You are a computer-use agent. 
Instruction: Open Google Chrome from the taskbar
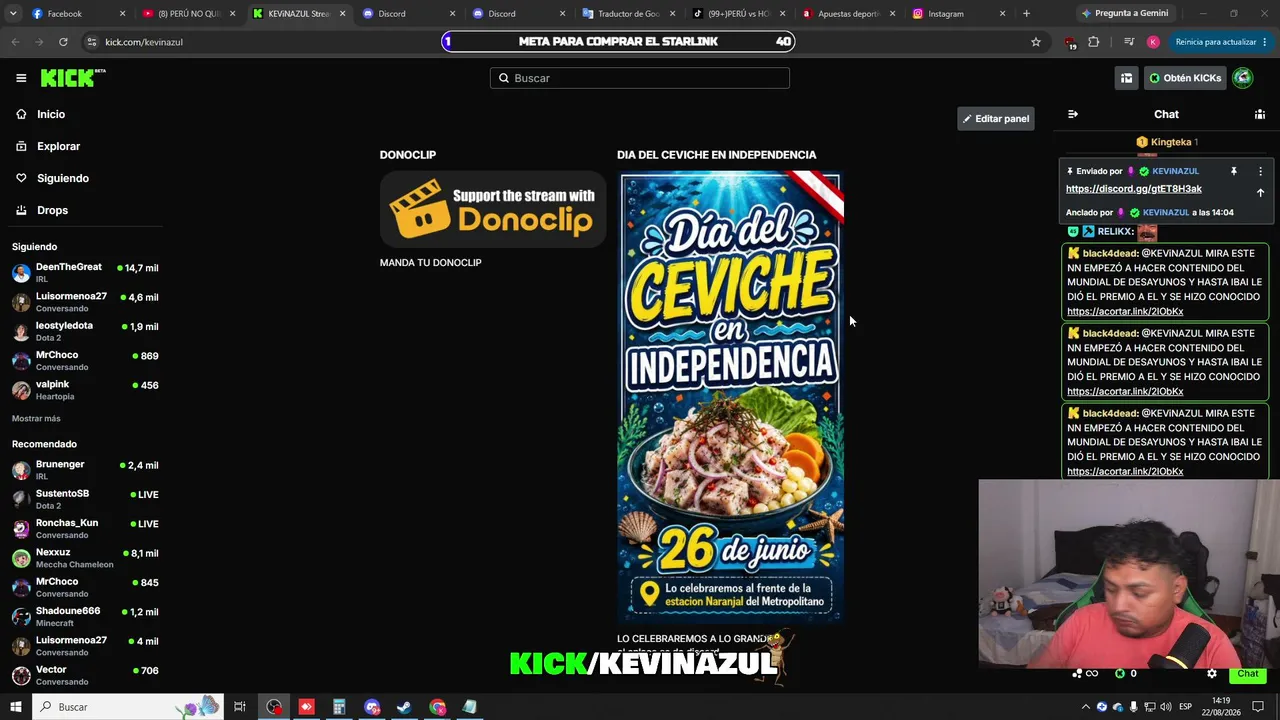tap(437, 707)
